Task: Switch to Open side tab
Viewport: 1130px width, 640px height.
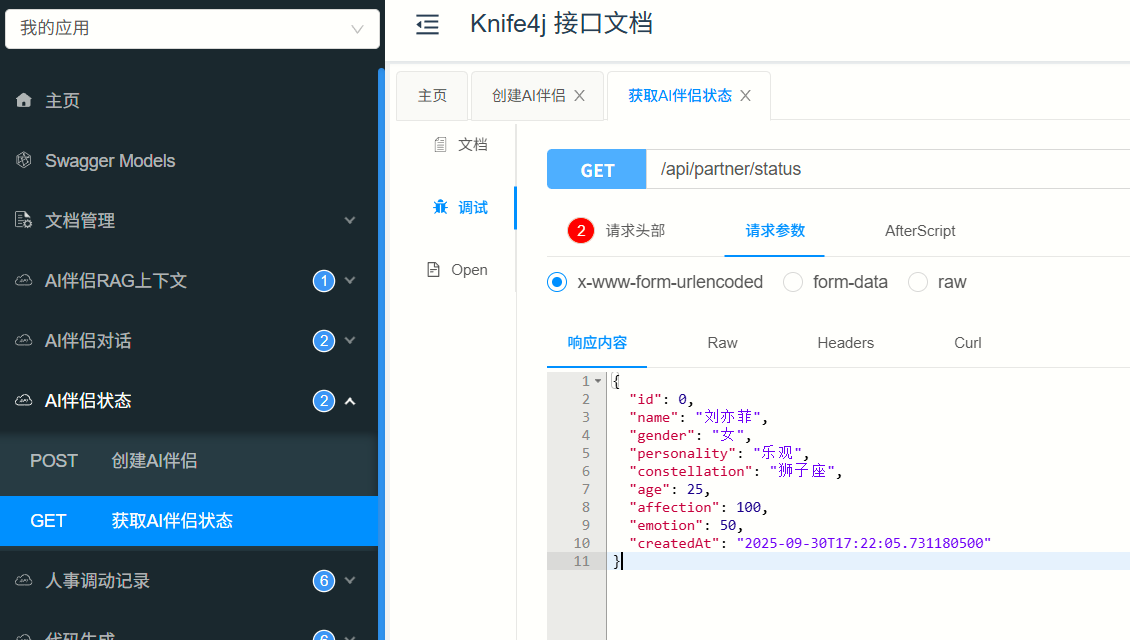Action: [458, 270]
